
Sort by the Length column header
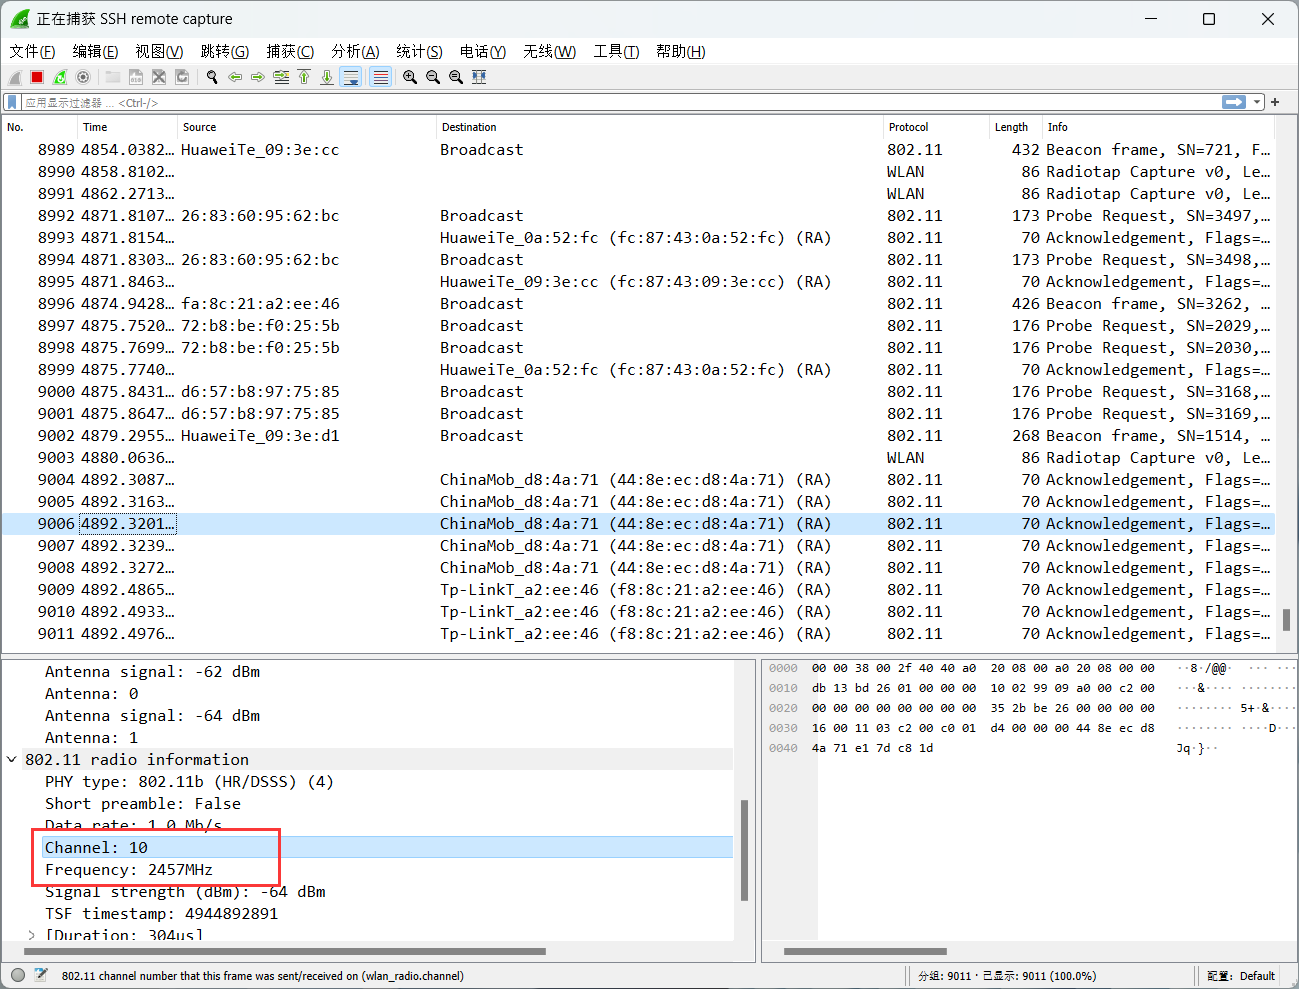point(1016,127)
